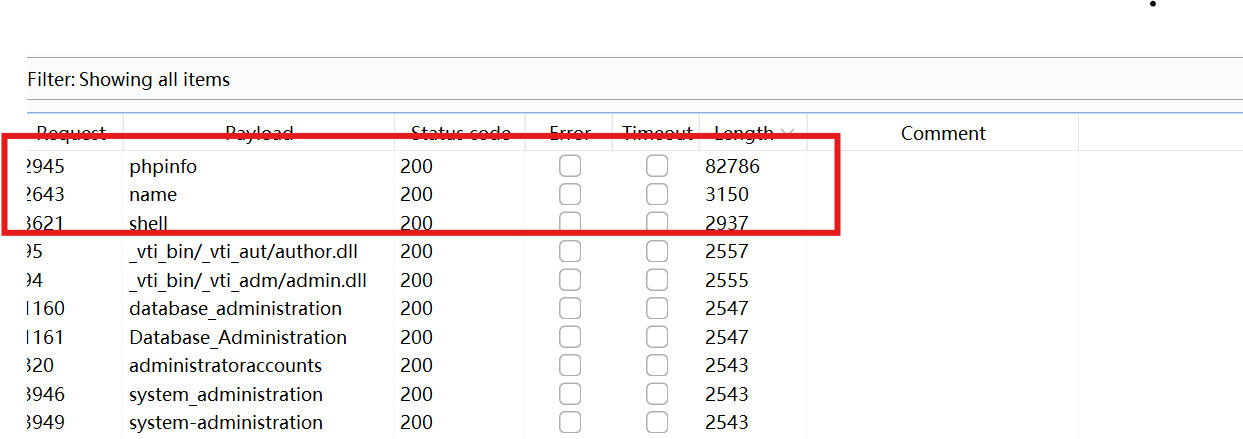This screenshot has height=439, width=1243.
Task: Click the Comment column header
Action: coord(942,134)
